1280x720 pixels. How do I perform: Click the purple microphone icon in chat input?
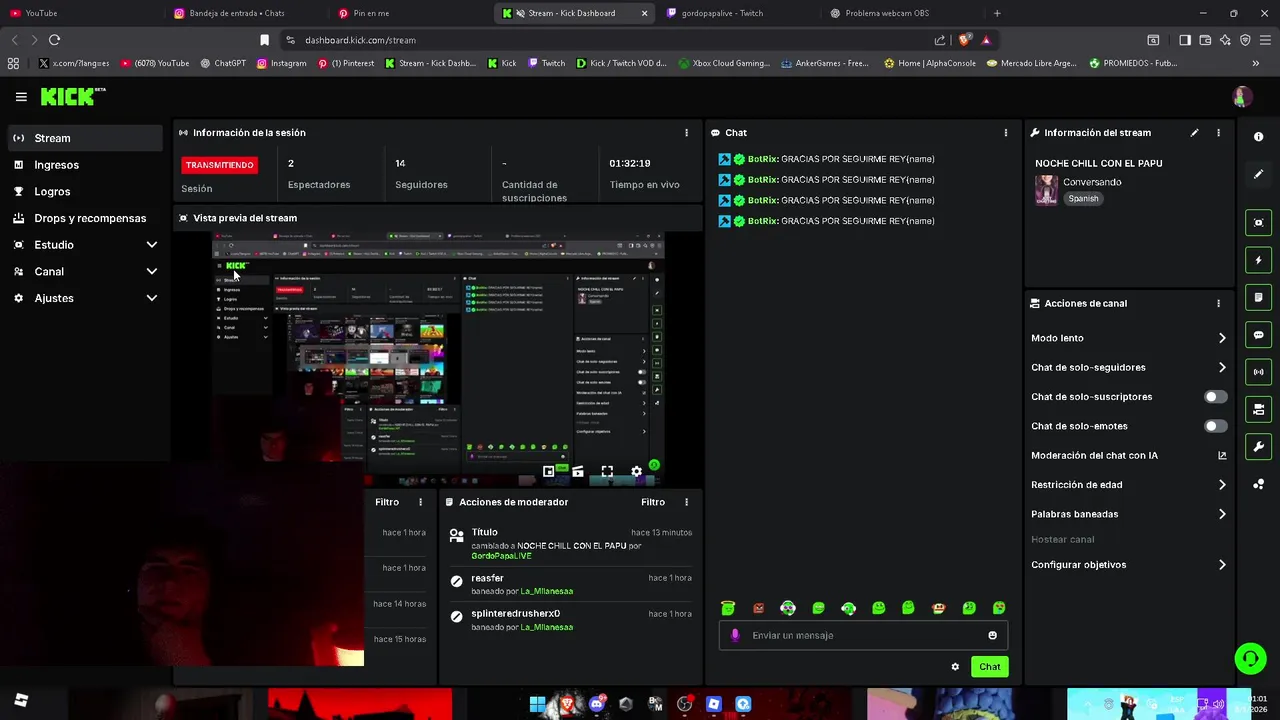click(x=736, y=635)
